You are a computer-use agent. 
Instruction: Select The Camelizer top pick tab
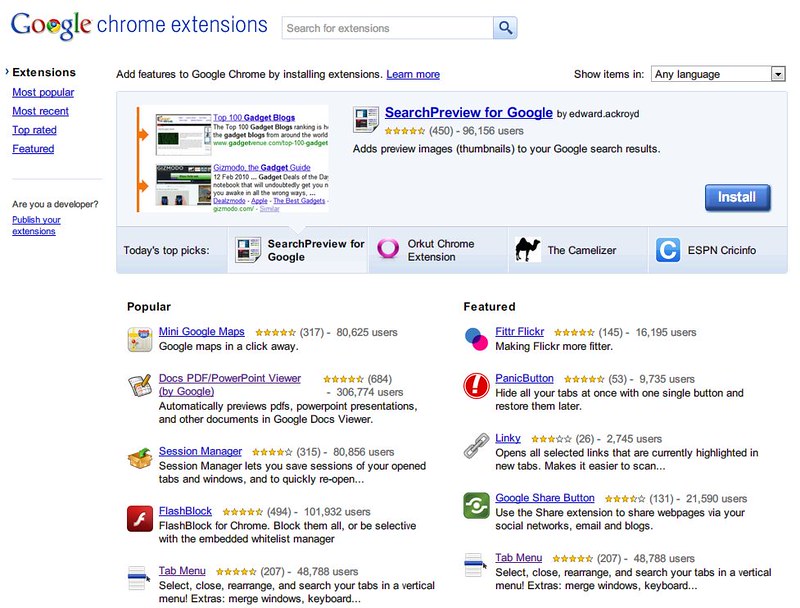[x=566, y=250]
